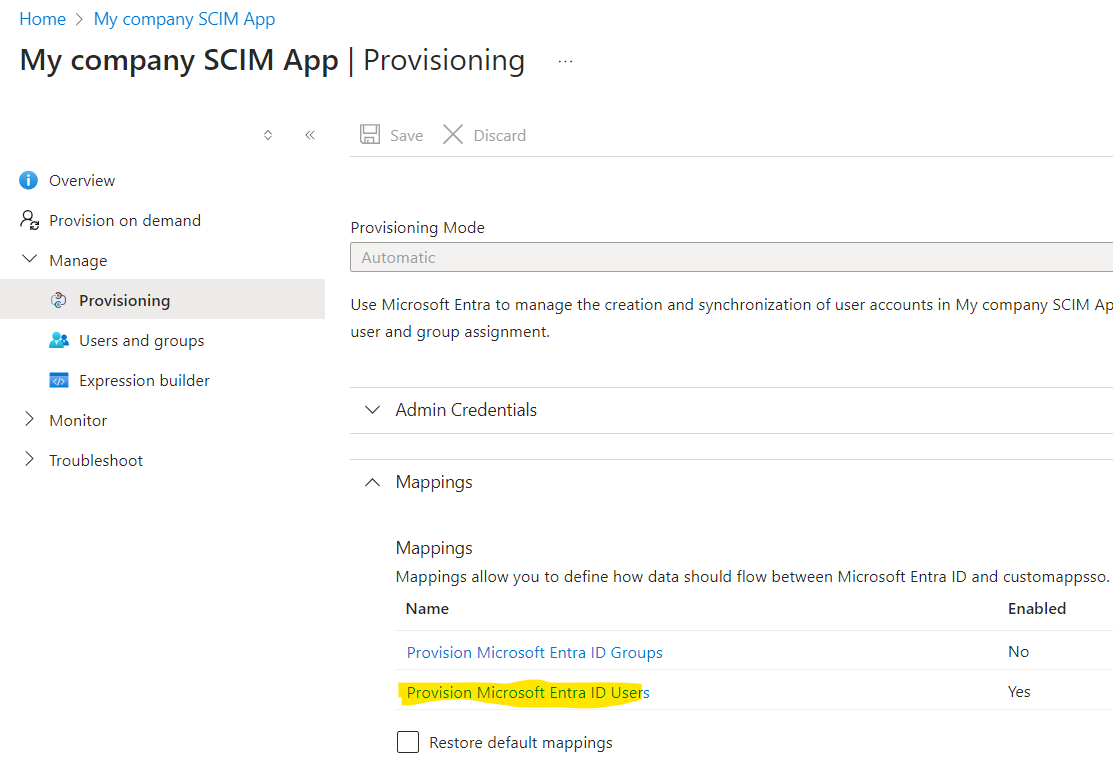Click the Admin Credentials heading text
The image size is (1113, 772).
(466, 409)
